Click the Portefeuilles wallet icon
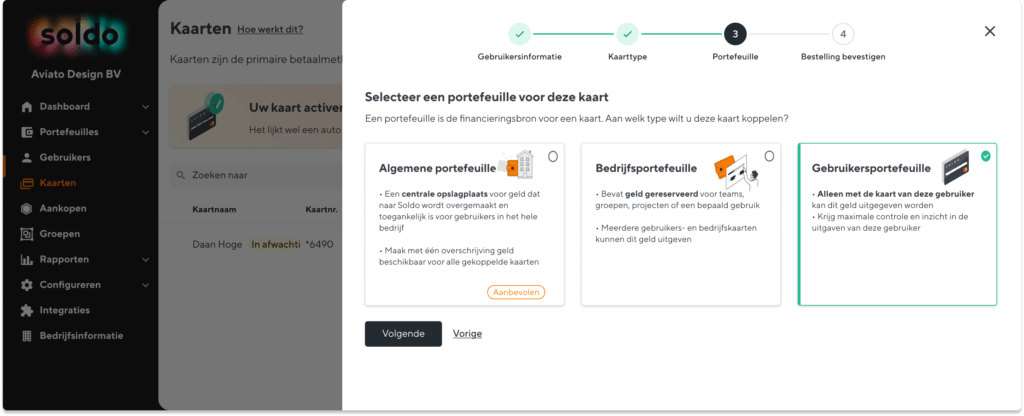 click(27, 132)
